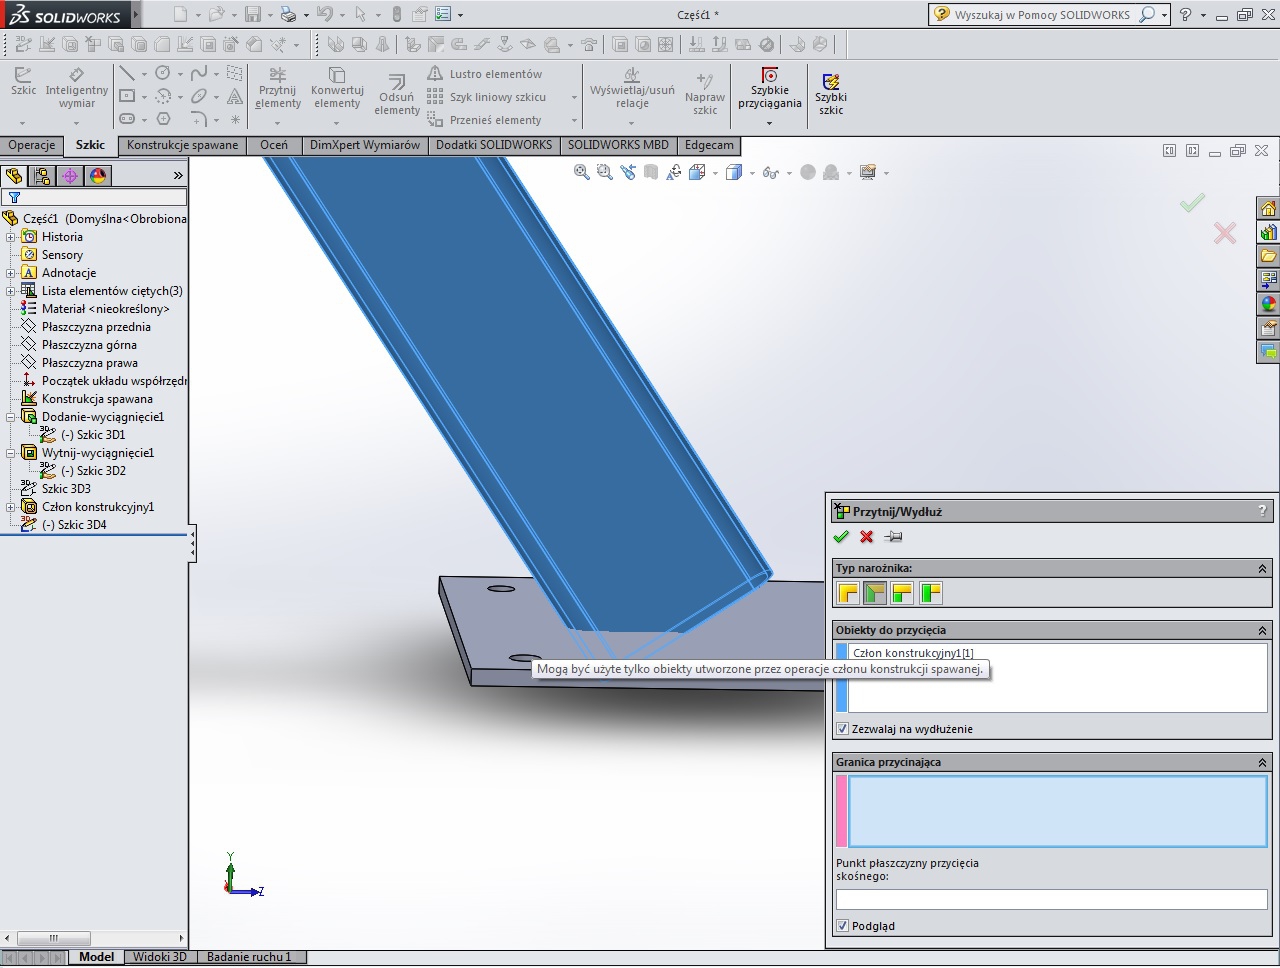This screenshot has height=968, width=1280.
Task: Click the Napraw szkic tool
Action: click(705, 95)
